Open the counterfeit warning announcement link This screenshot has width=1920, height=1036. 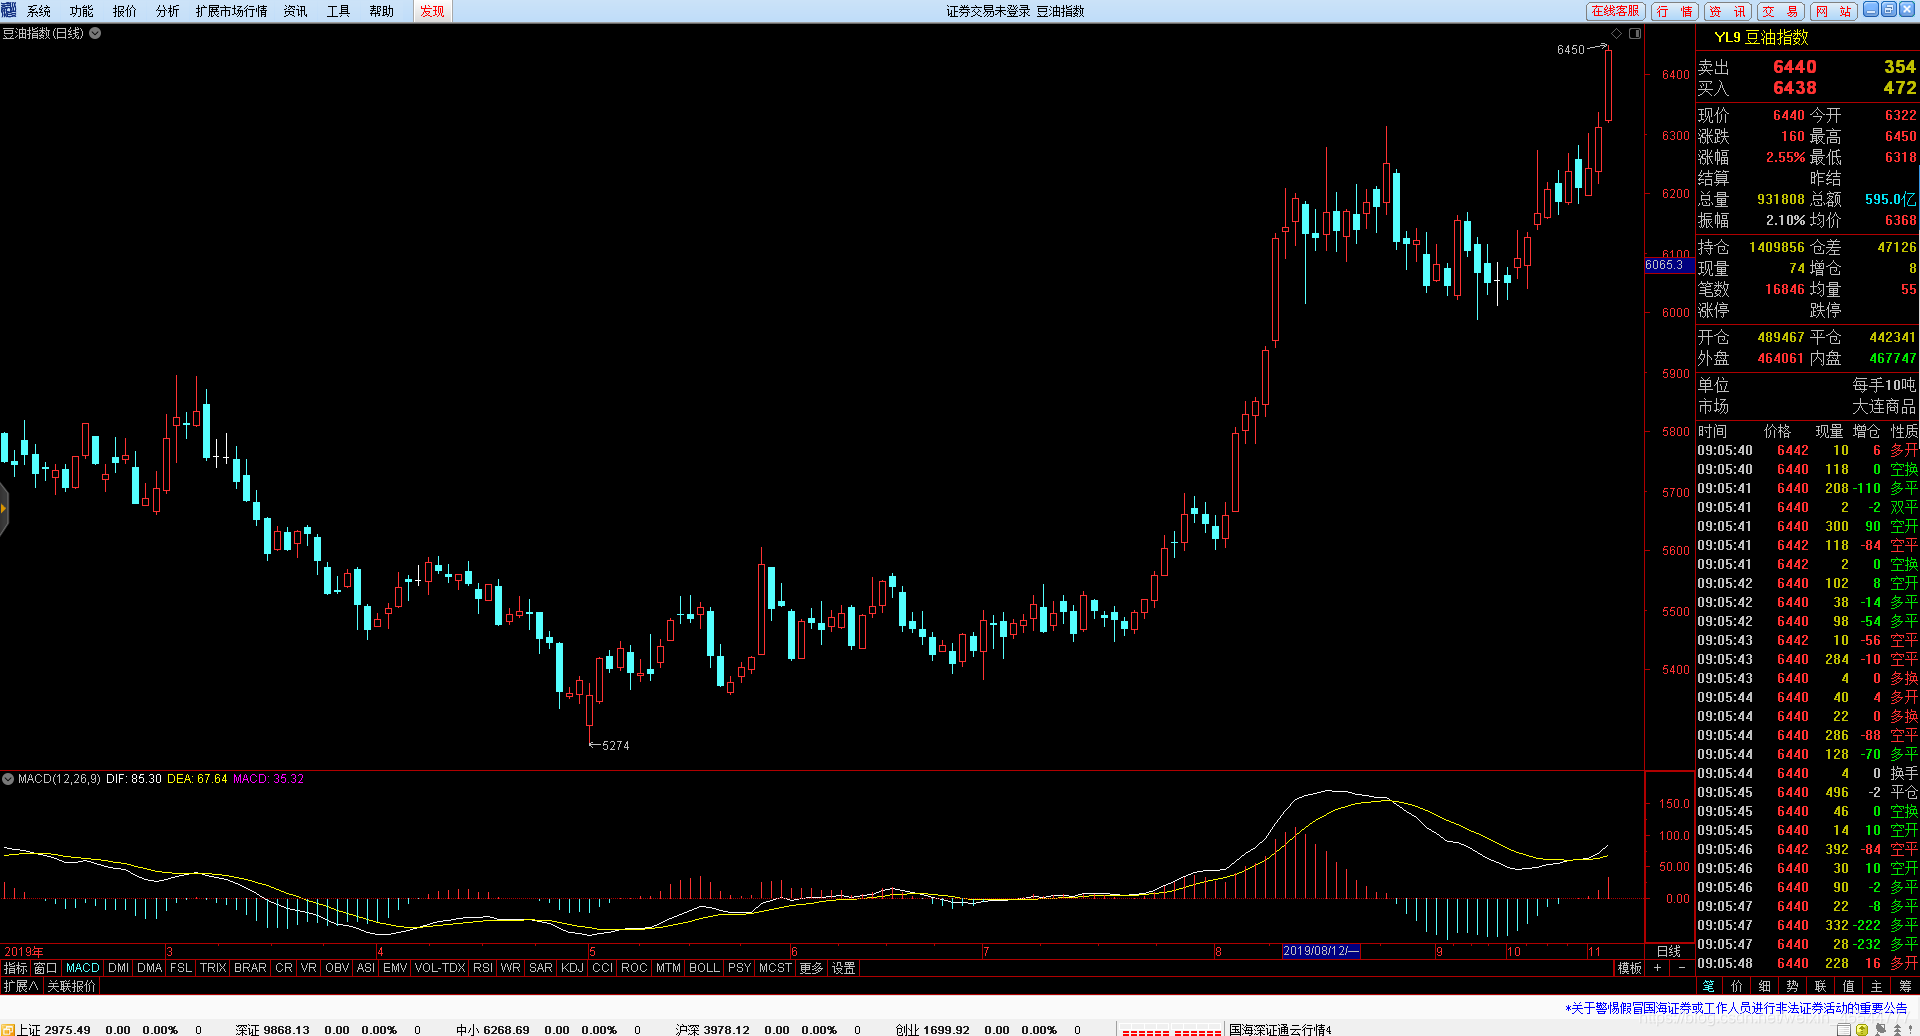coord(1736,1008)
